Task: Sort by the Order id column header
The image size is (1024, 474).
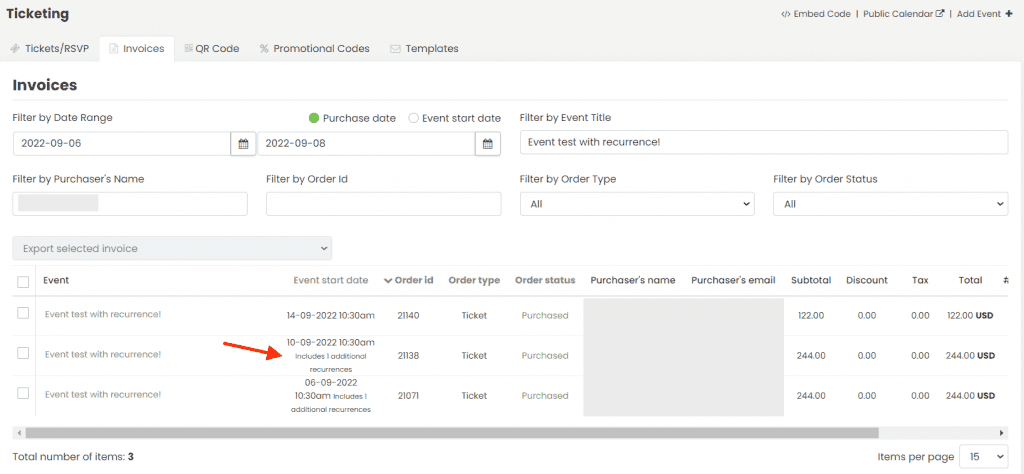Action: click(x=408, y=280)
